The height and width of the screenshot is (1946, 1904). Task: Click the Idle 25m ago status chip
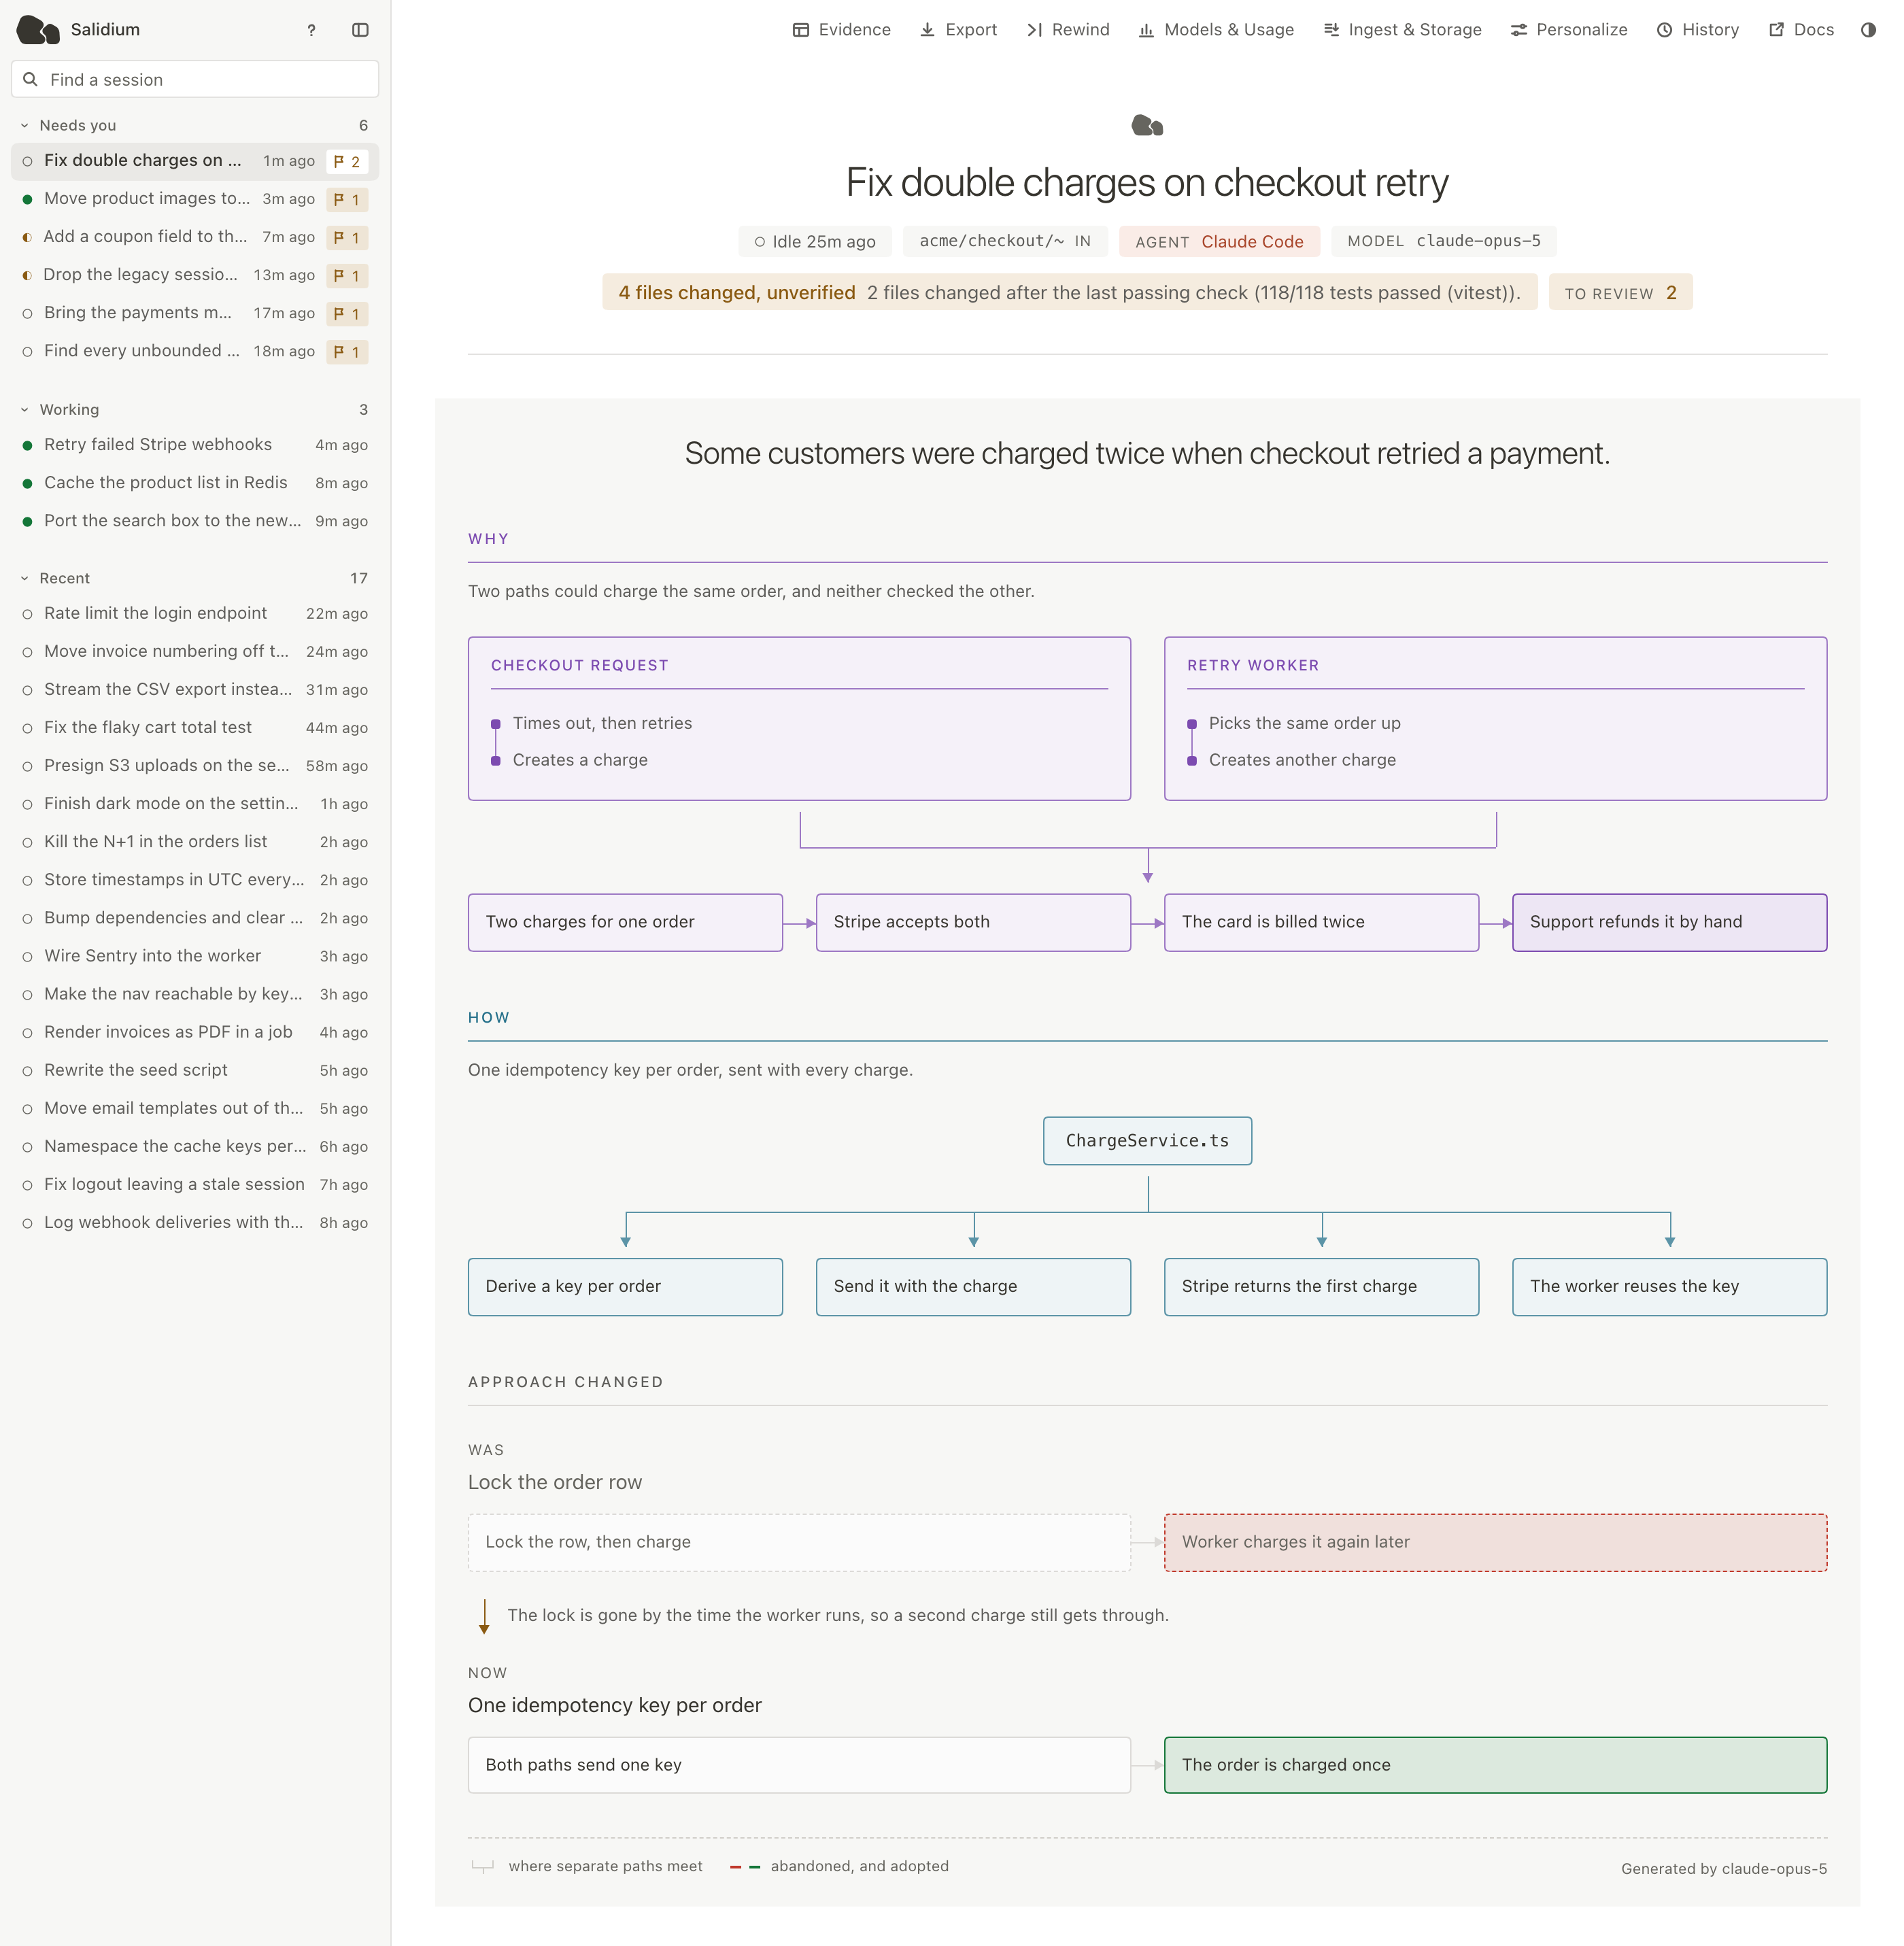pos(815,241)
